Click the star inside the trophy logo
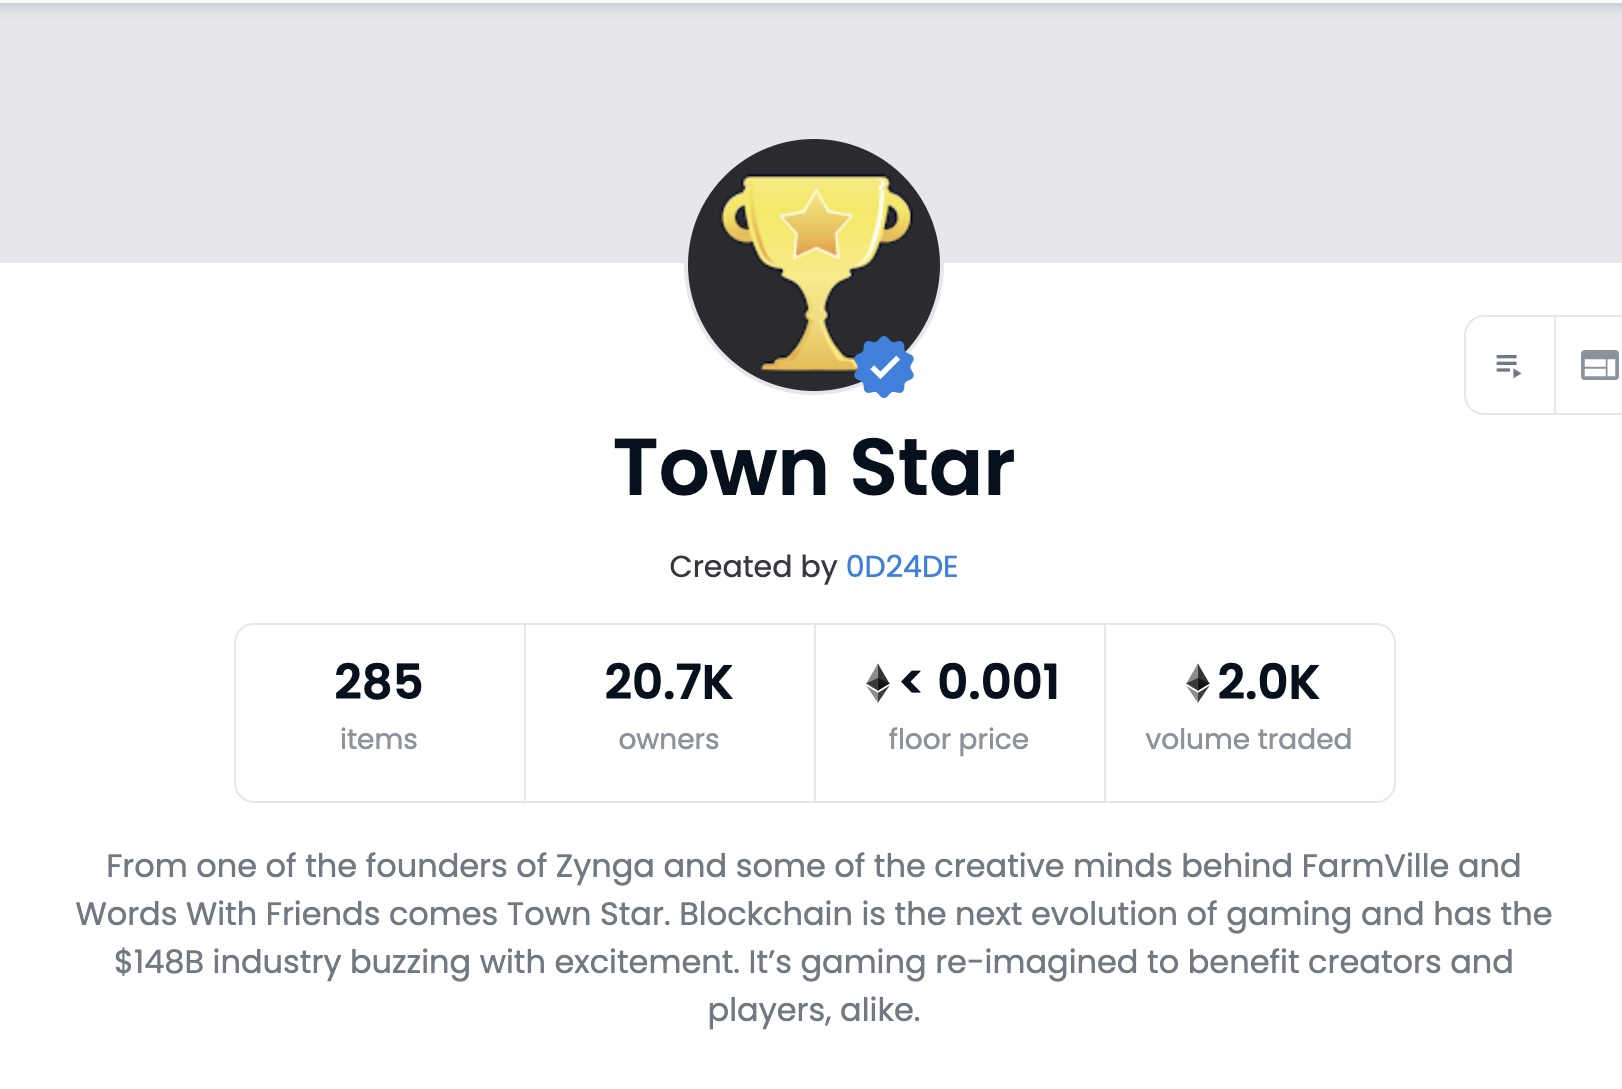This screenshot has height=1089, width=1622. (816, 222)
